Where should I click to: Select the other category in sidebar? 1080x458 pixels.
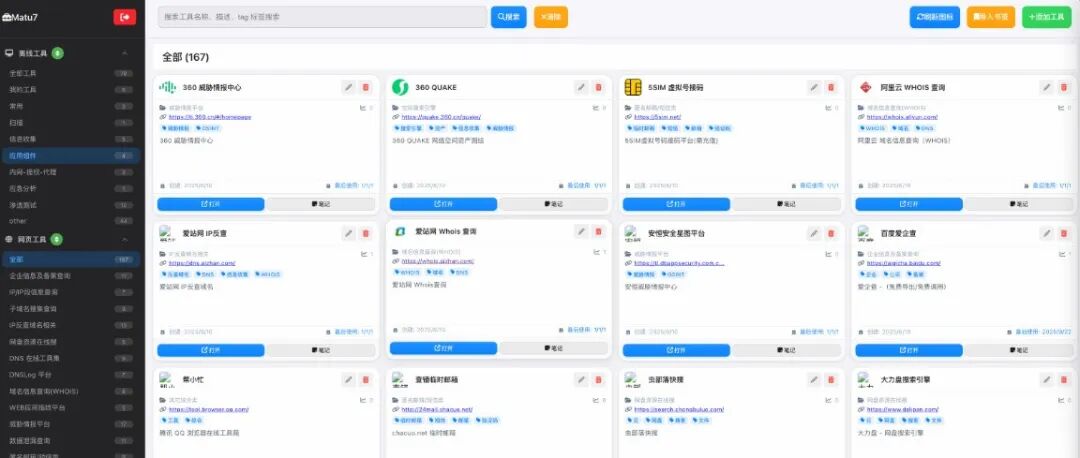point(71,221)
